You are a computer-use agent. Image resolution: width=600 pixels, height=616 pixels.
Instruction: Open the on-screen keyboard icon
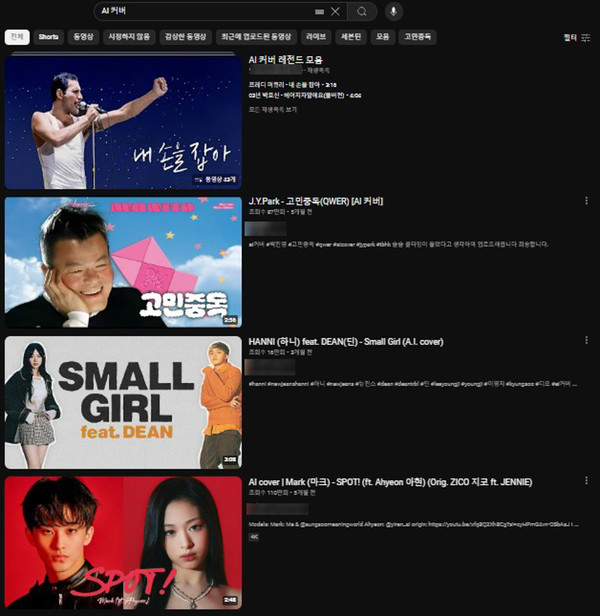[319, 12]
